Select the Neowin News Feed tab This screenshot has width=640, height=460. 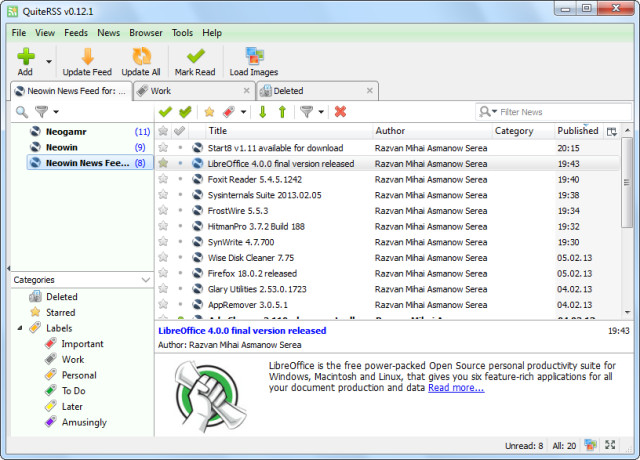(x=71, y=91)
